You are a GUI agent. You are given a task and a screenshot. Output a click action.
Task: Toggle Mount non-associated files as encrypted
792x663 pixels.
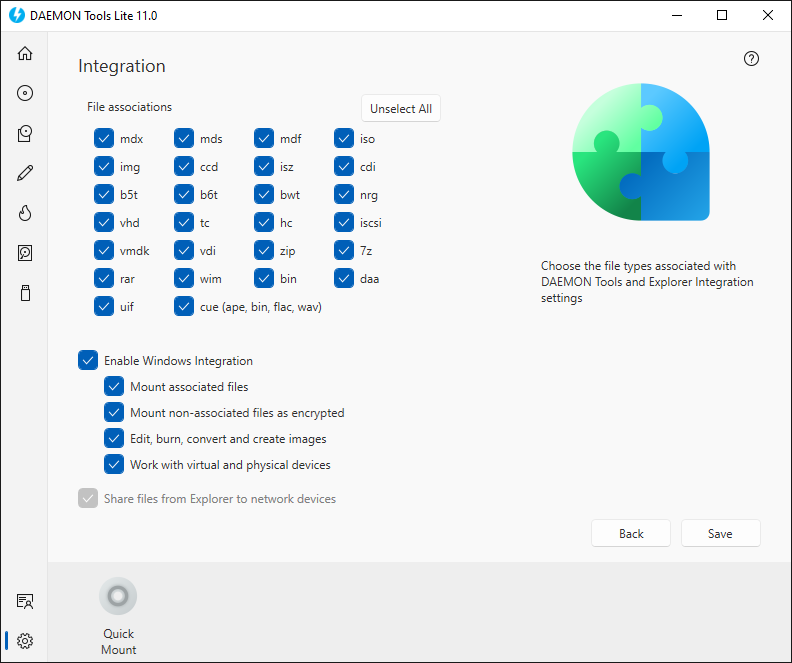tap(114, 413)
